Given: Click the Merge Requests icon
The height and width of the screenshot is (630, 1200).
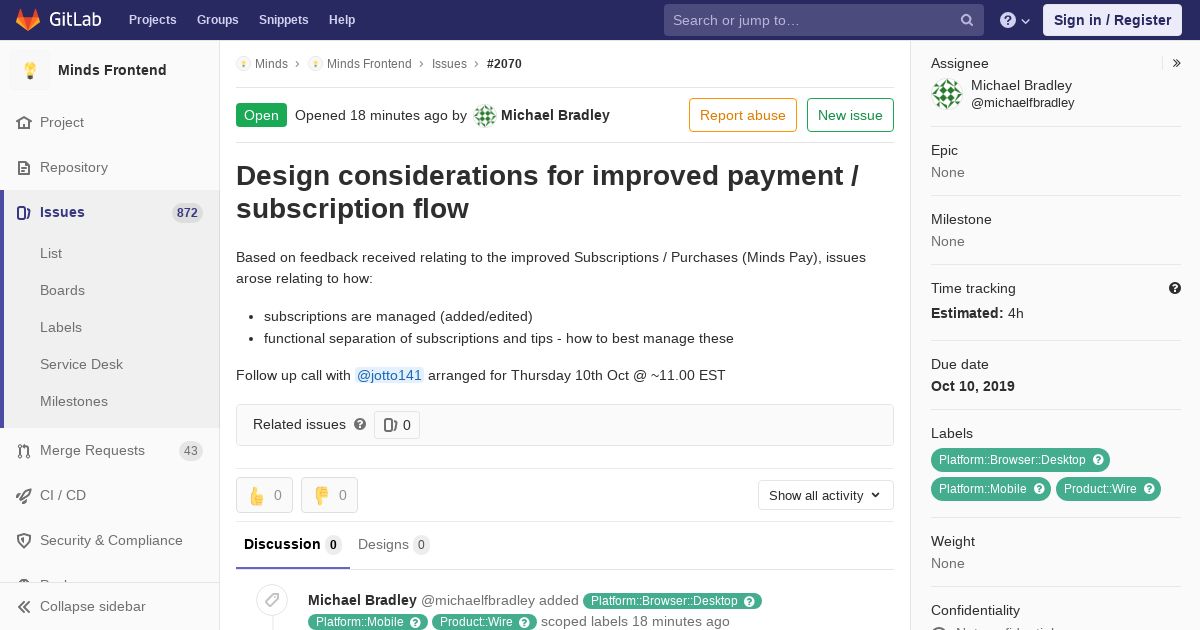Looking at the screenshot, I should click(24, 451).
